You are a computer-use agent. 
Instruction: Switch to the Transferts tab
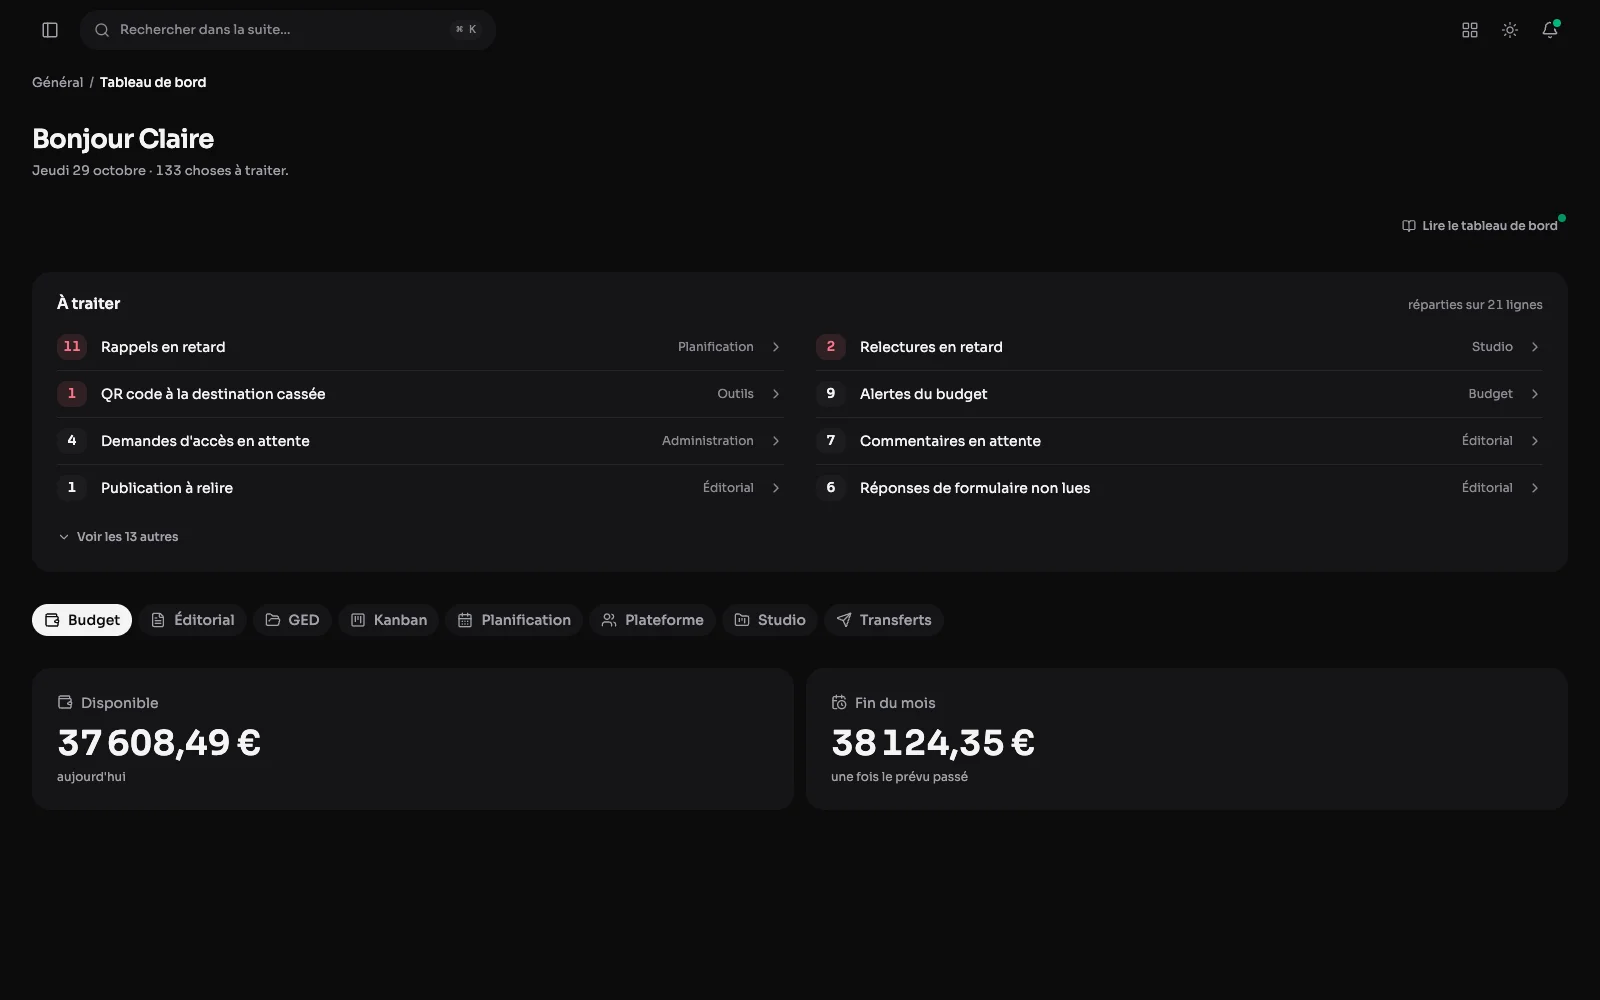point(884,620)
